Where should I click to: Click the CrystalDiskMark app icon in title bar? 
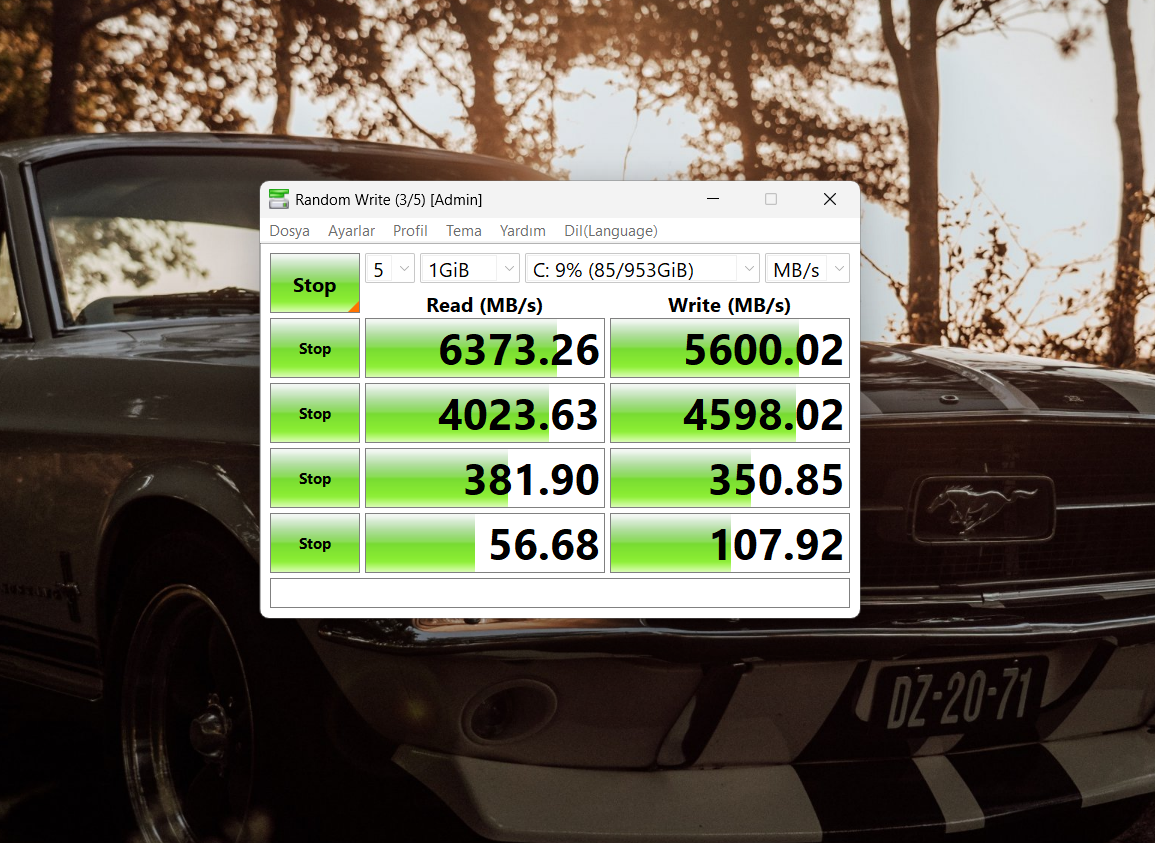point(278,199)
